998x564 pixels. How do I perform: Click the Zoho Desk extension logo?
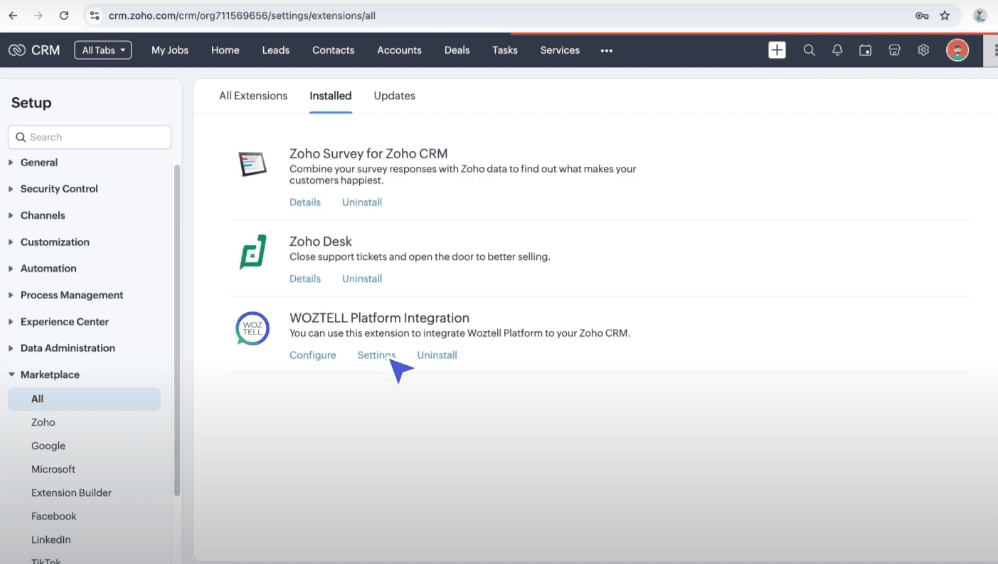[253, 251]
